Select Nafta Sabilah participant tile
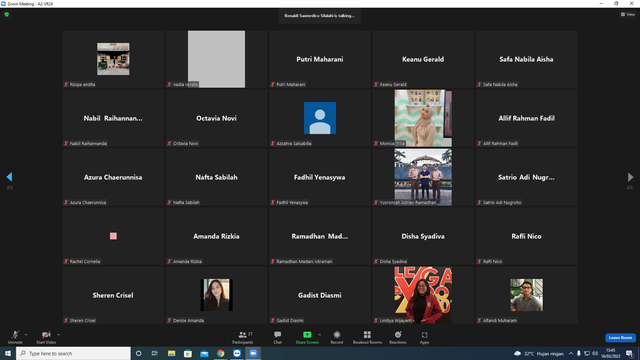Viewport: 640px width, 360px height. [216, 177]
